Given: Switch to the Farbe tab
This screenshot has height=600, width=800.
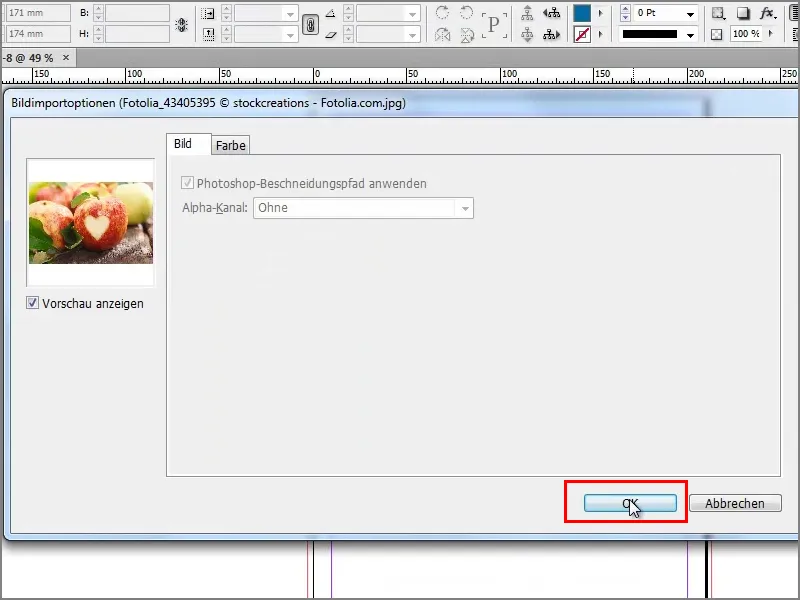Looking at the screenshot, I should (231, 146).
